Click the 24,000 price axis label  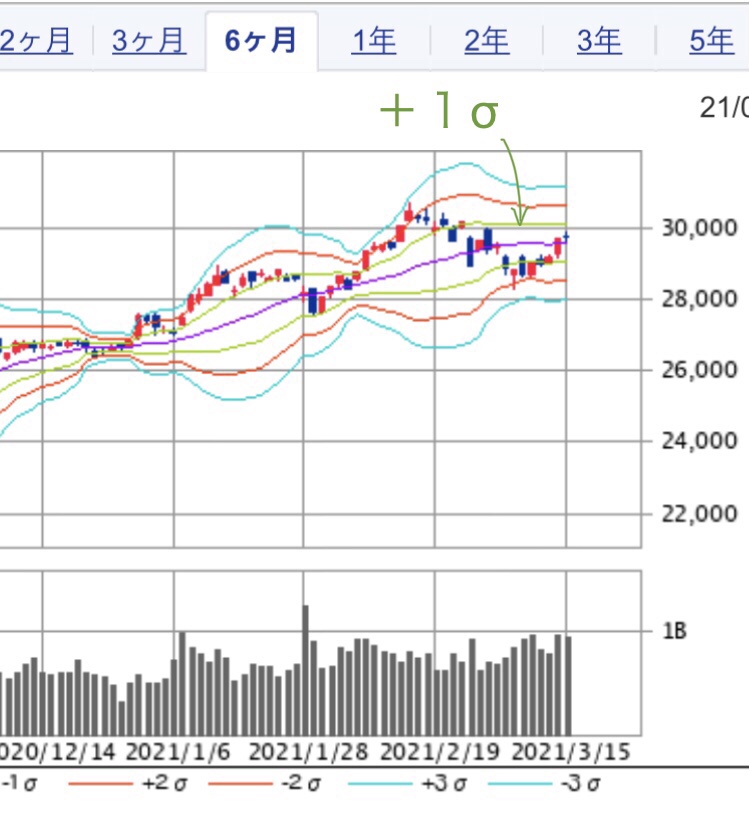tap(699, 441)
